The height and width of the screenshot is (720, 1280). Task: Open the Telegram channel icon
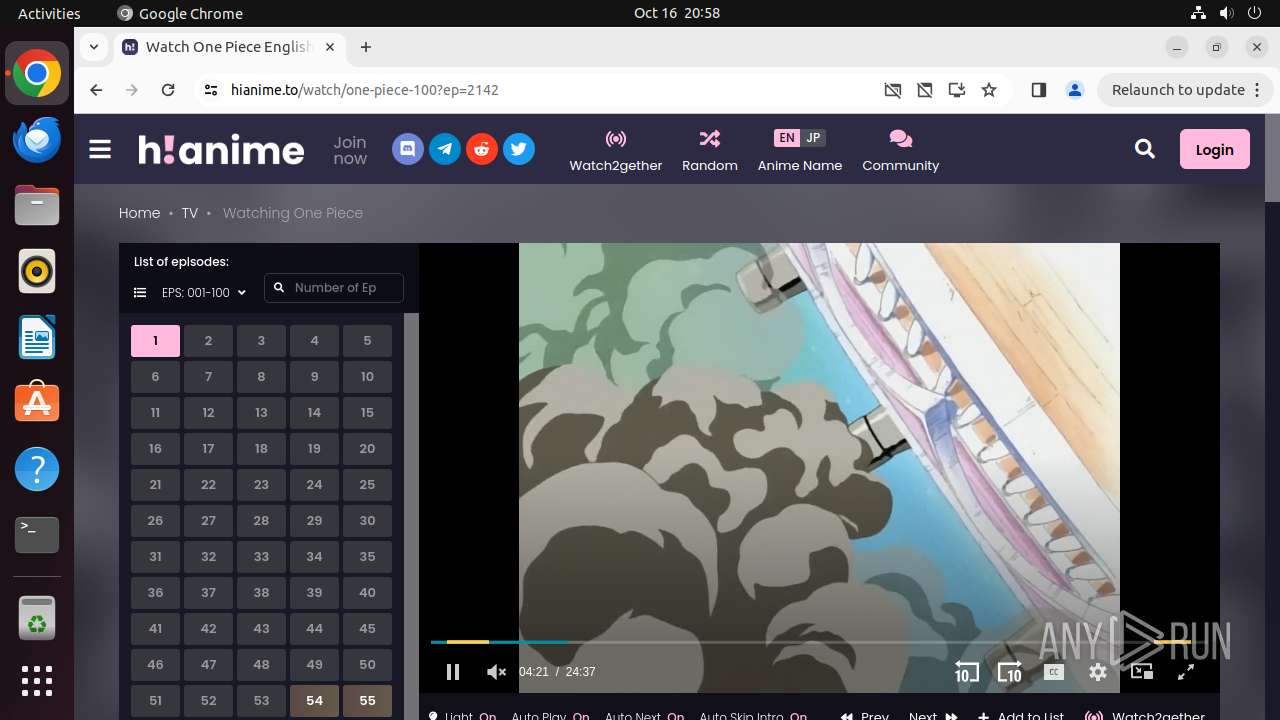(445, 150)
